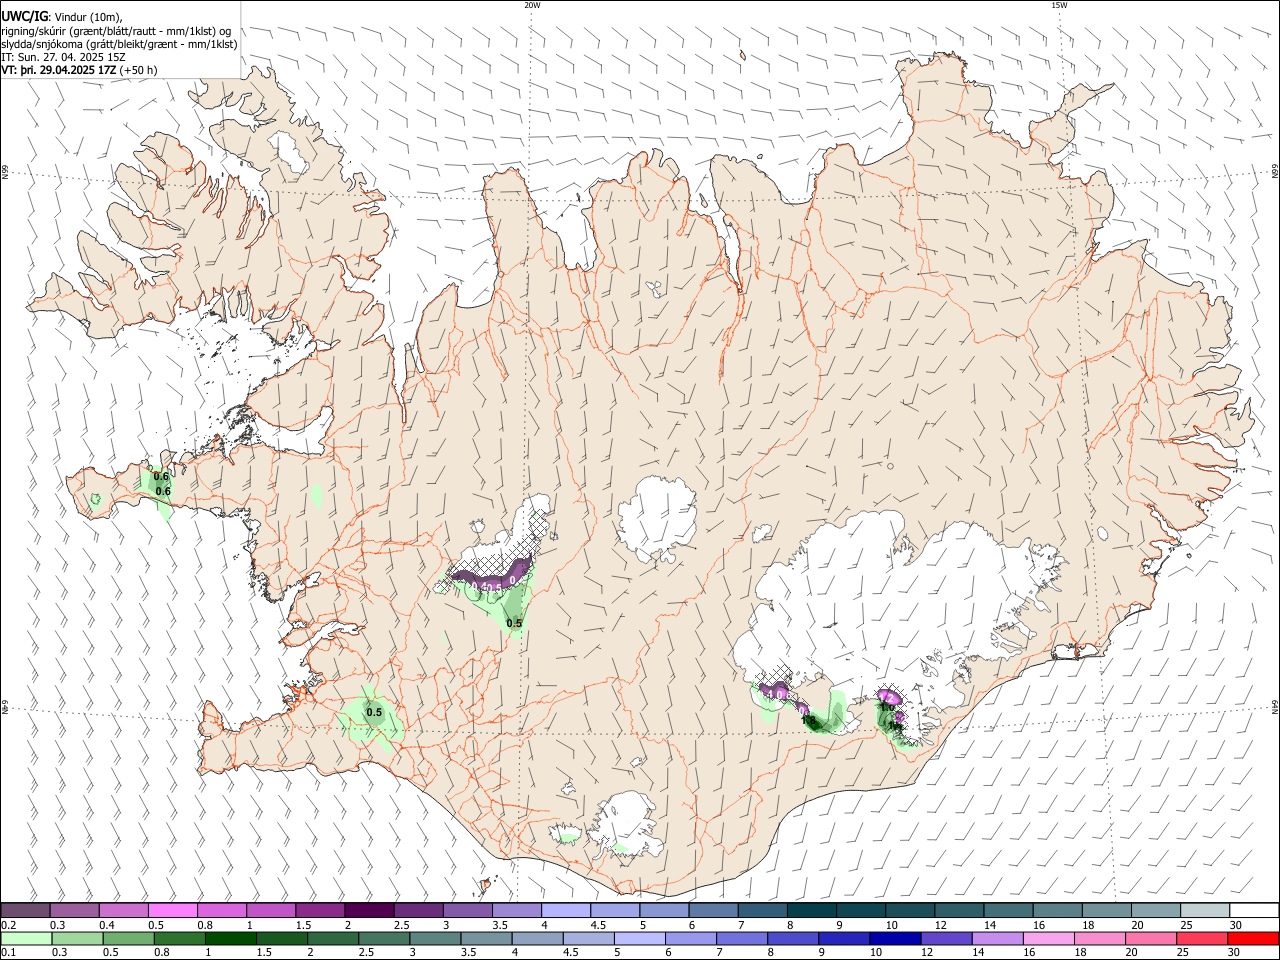Click the dark purple 2 mm snow swatch

[368, 910]
